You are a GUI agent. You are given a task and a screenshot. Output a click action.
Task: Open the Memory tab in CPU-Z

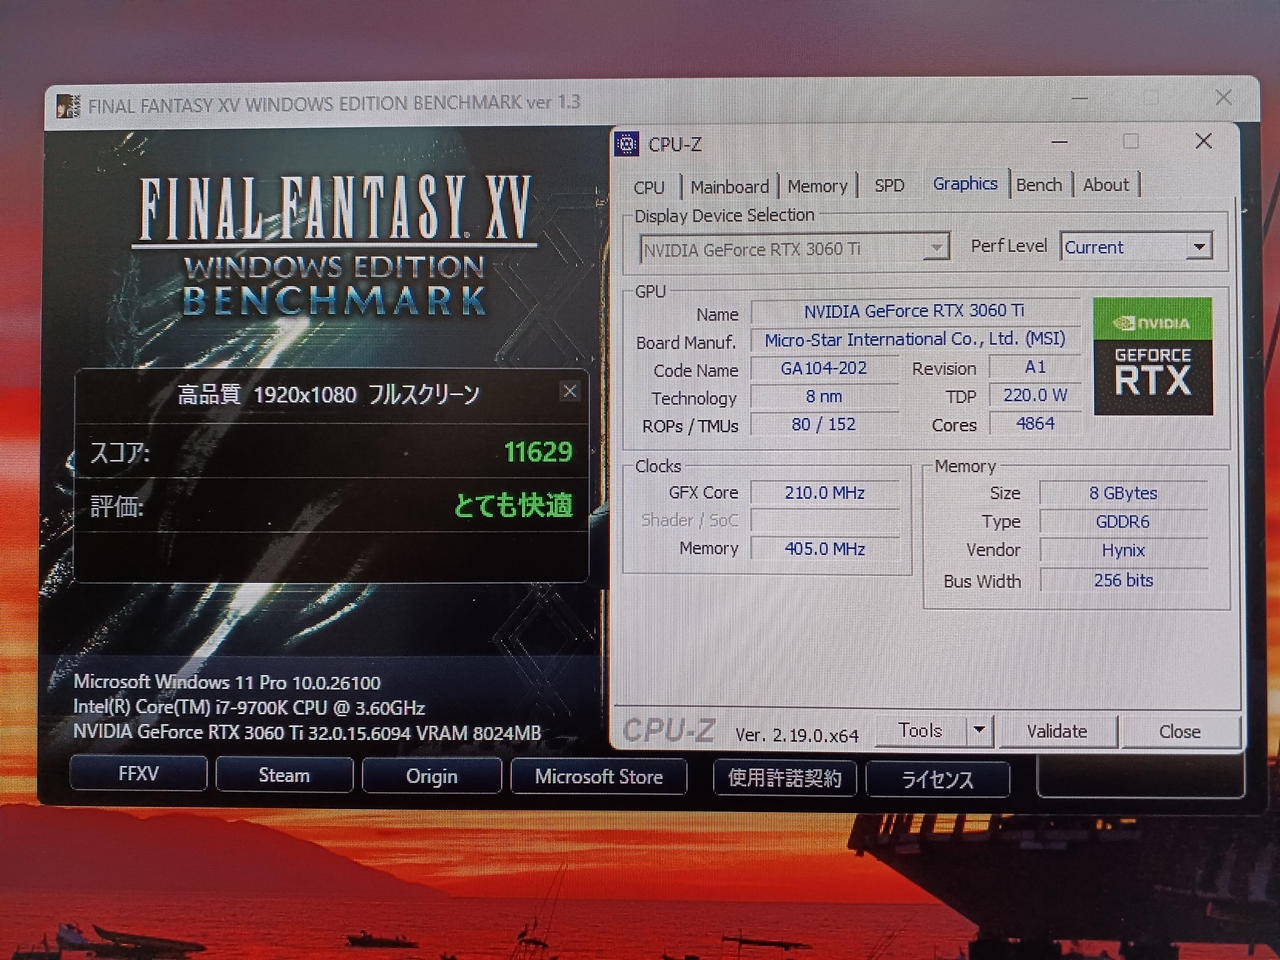click(817, 186)
